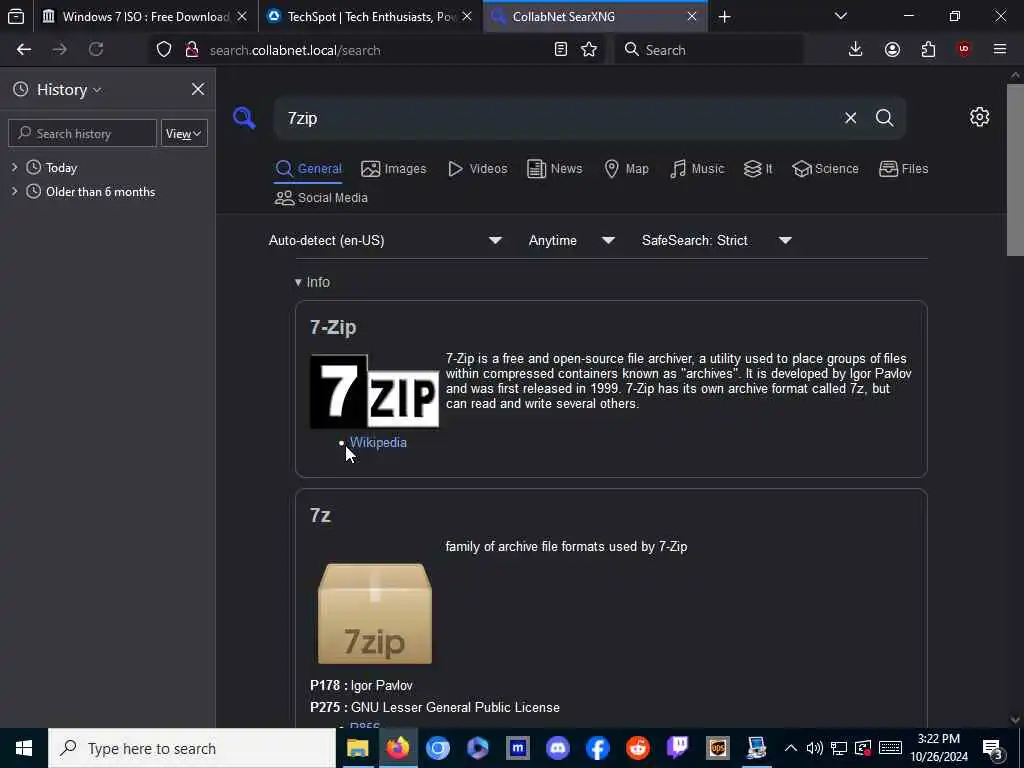Close the History sidebar
This screenshot has width=1024, height=768.
(x=197, y=89)
